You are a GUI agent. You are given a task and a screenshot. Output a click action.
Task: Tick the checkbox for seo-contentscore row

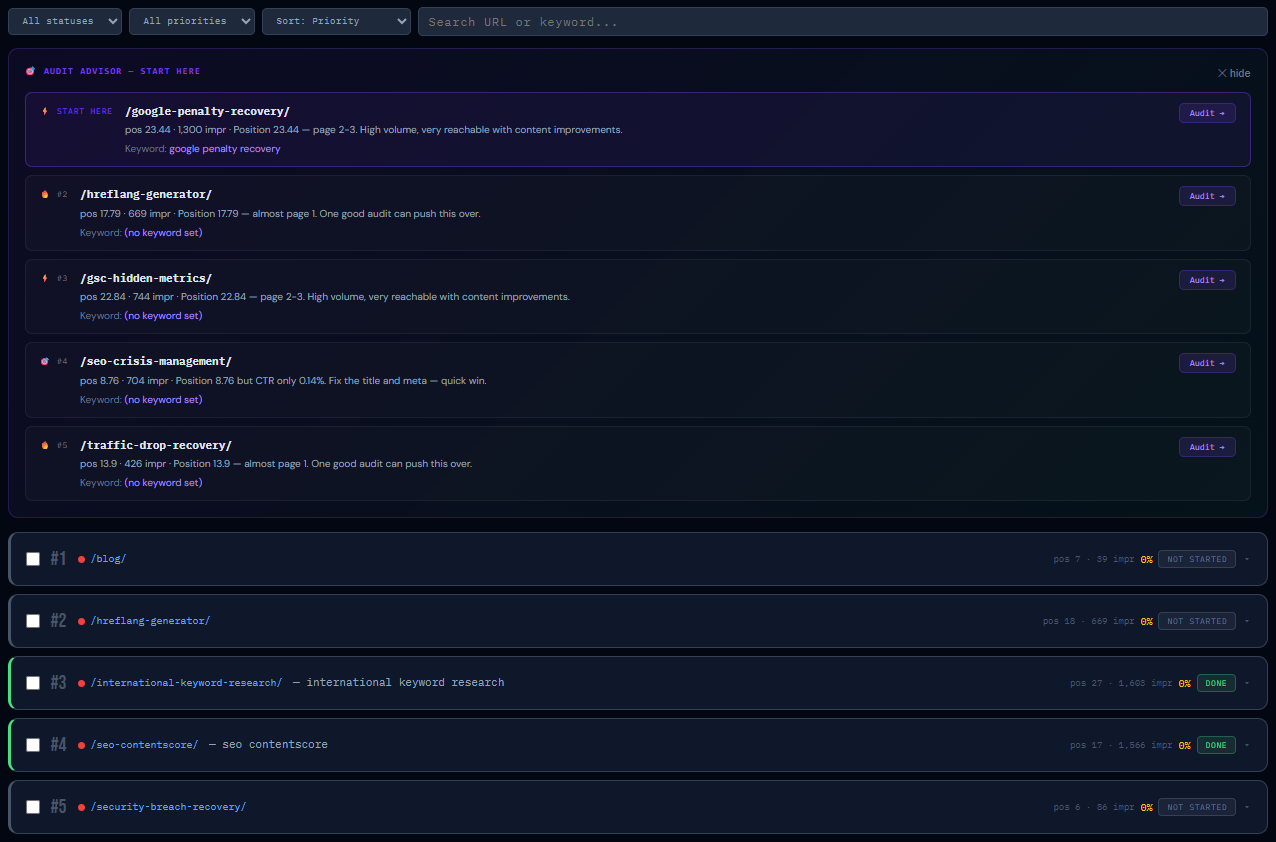[33, 745]
